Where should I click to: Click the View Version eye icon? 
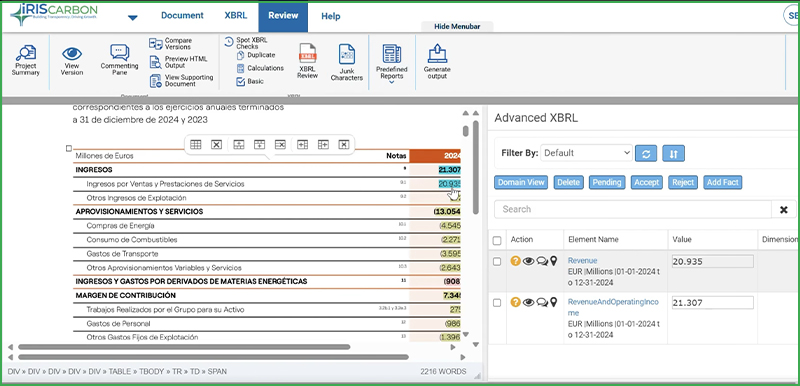tap(72, 54)
